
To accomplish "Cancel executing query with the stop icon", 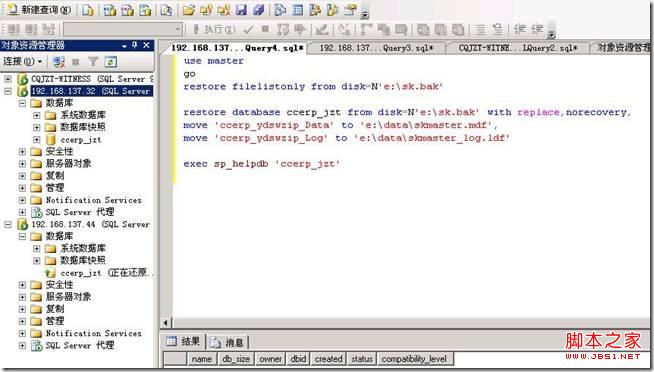I will pos(265,29).
